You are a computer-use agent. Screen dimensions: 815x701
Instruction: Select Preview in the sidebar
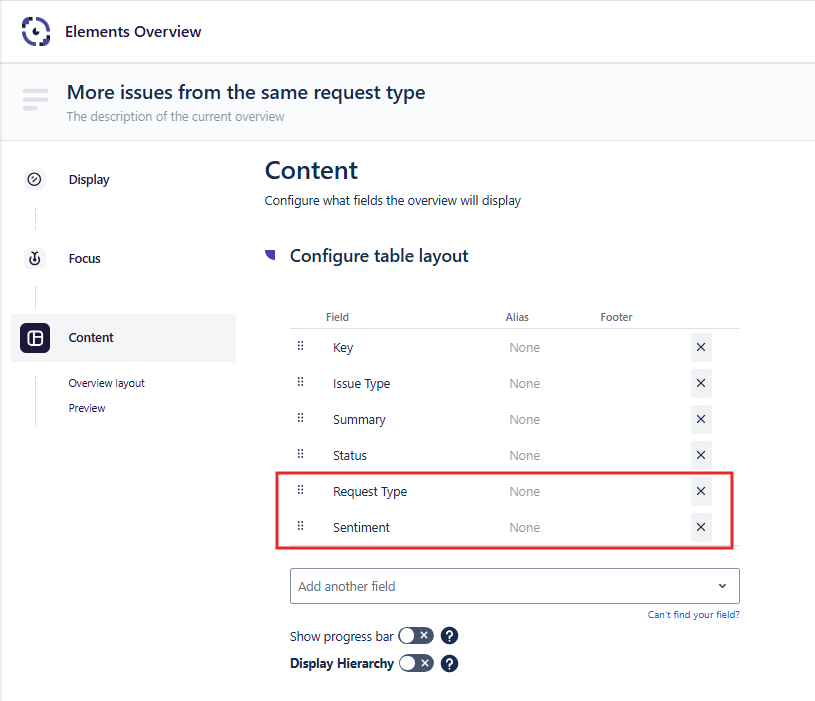pyautogui.click(x=87, y=408)
